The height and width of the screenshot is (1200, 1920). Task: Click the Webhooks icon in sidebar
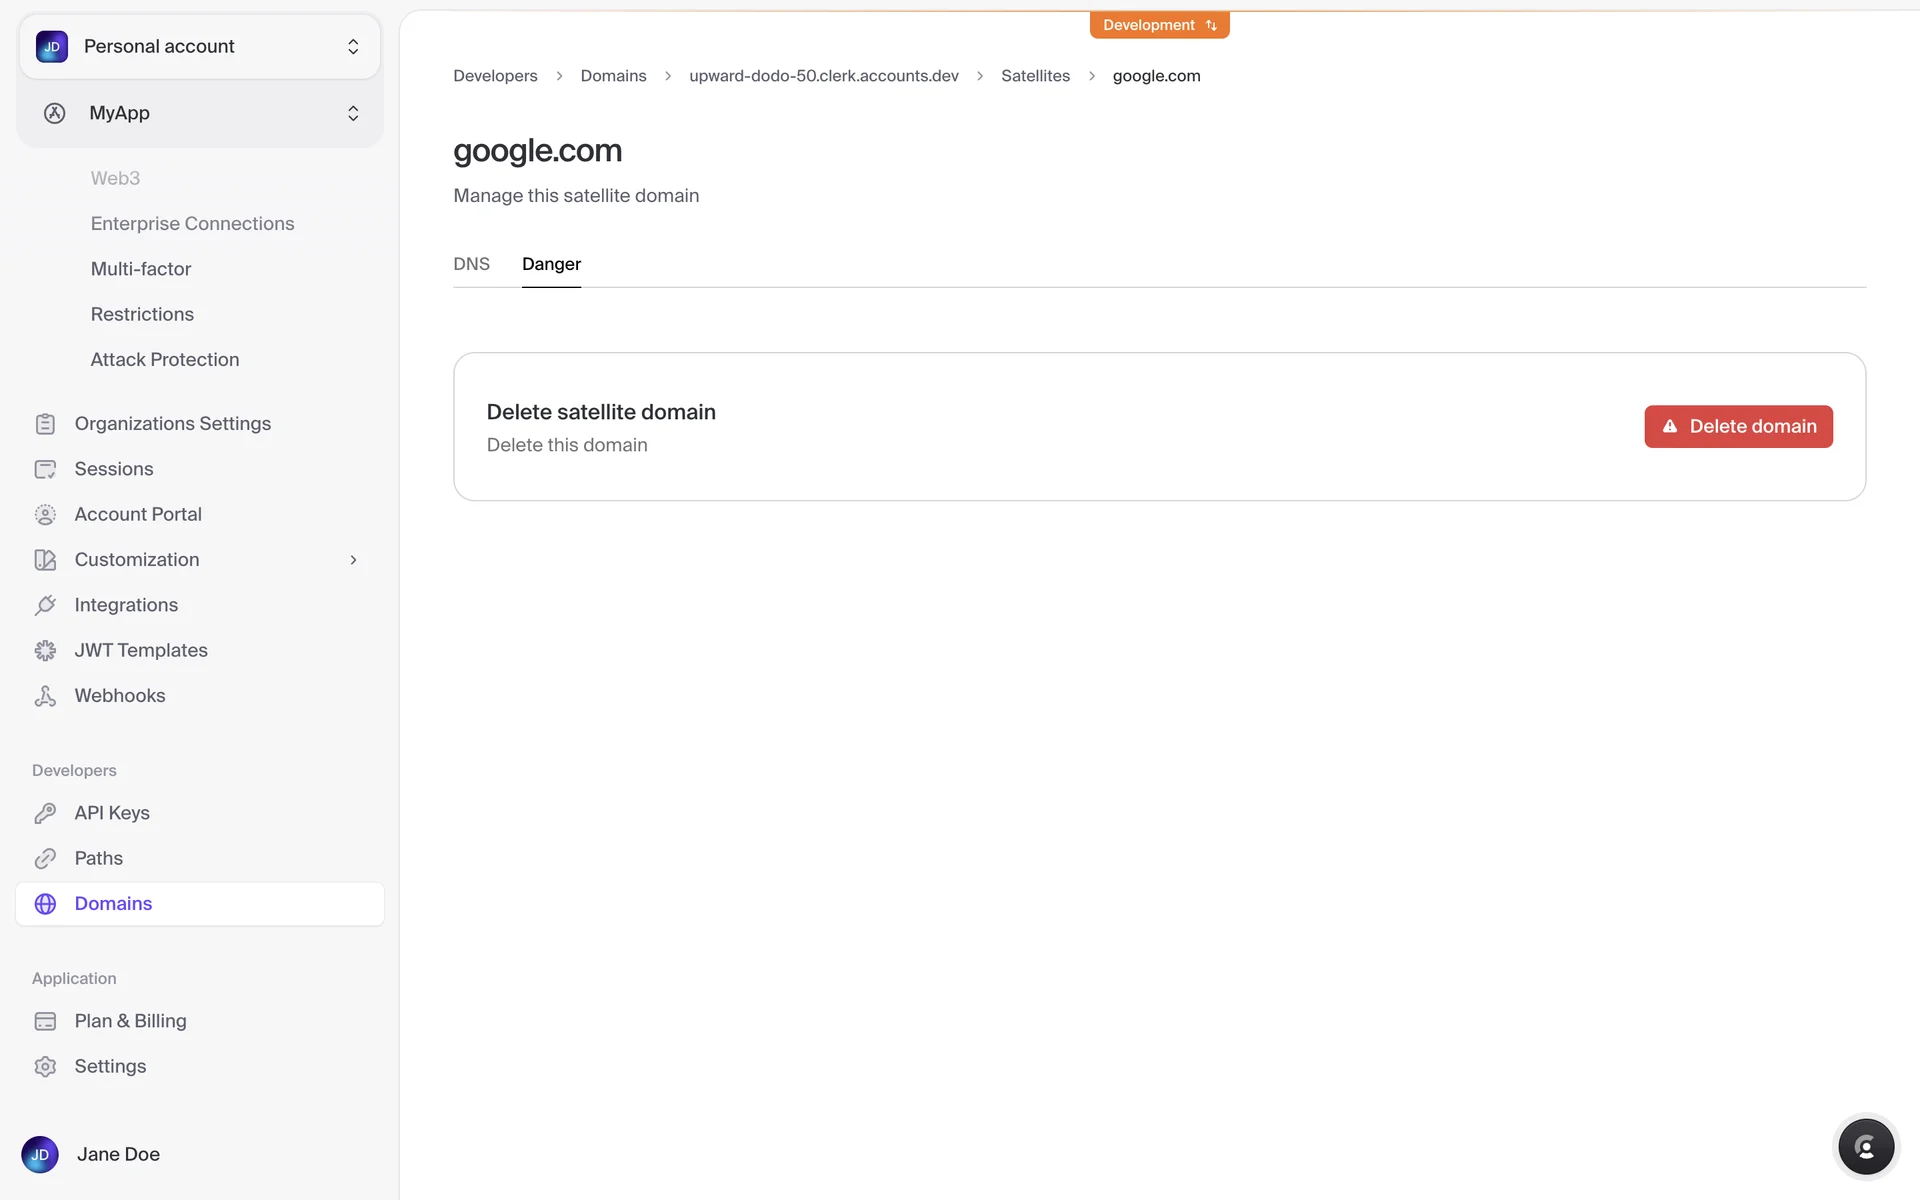tap(45, 696)
